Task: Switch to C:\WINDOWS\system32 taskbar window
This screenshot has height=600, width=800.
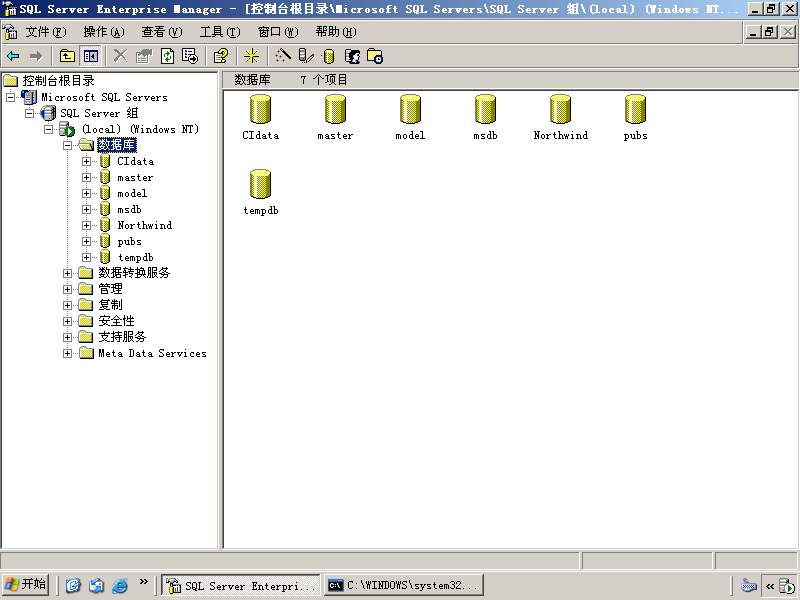Action: [x=404, y=585]
